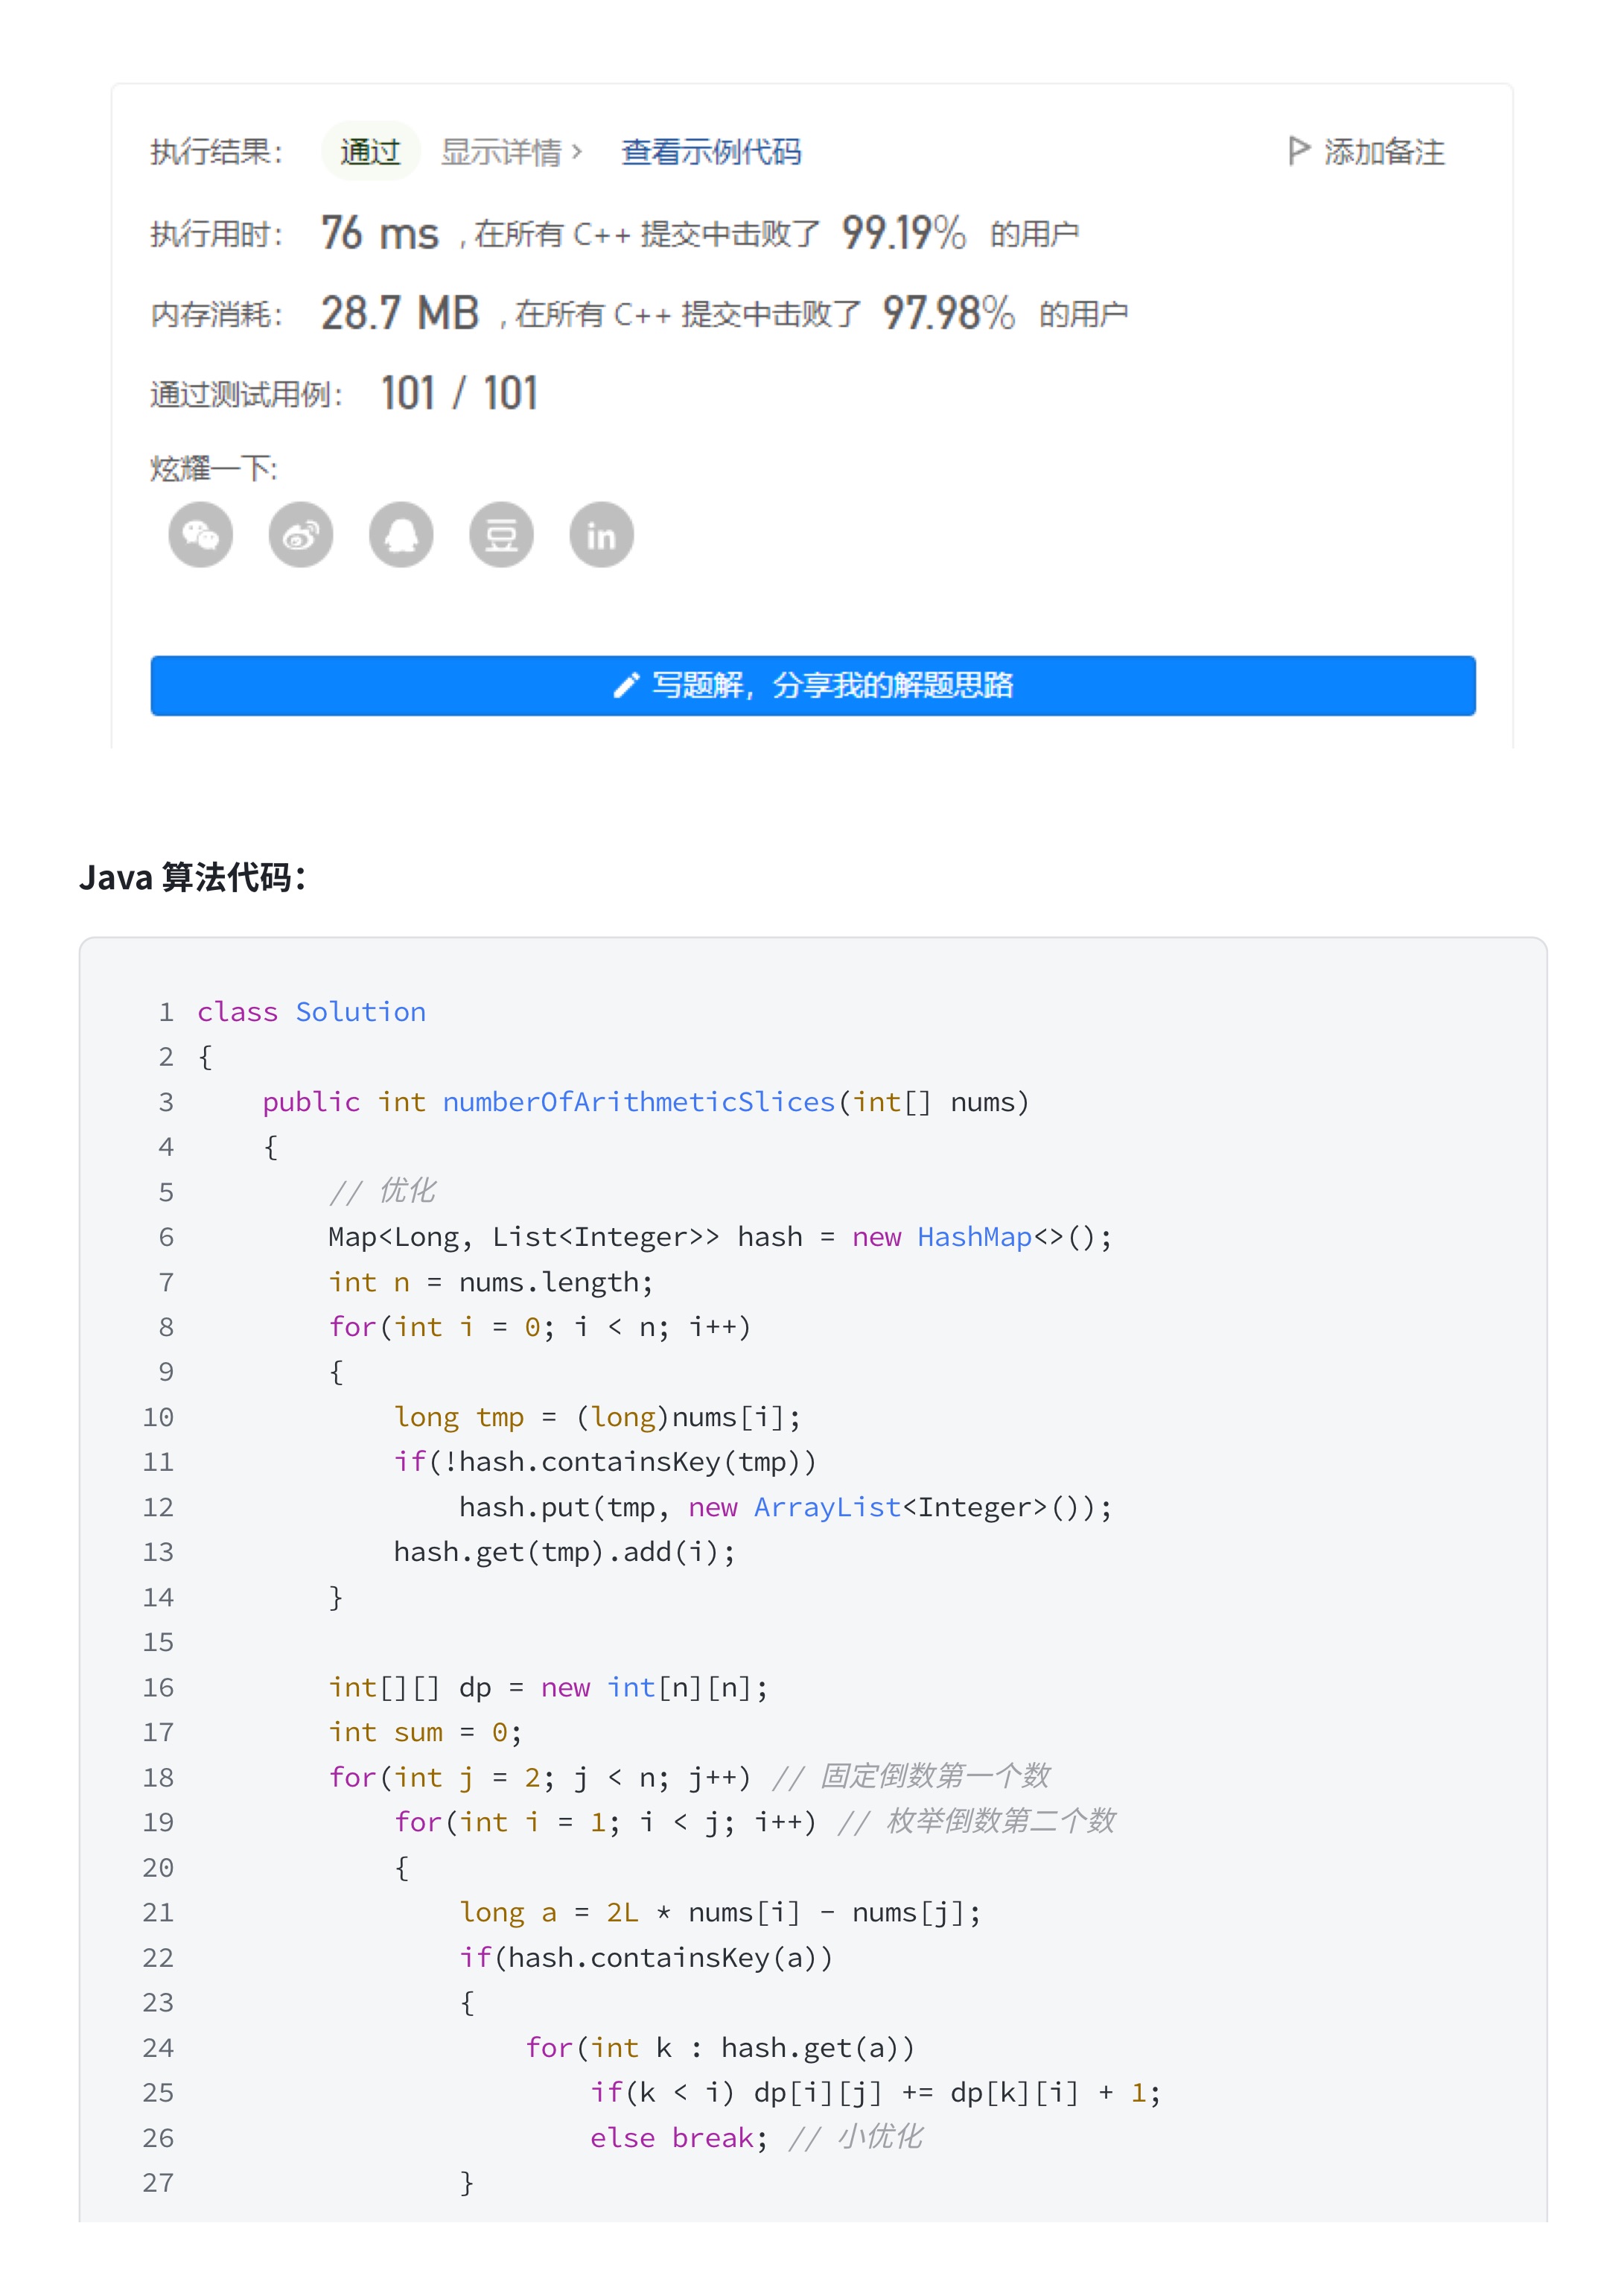
Task: Click the Java 算法代码 heading
Action: pyautogui.click(x=192, y=877)
